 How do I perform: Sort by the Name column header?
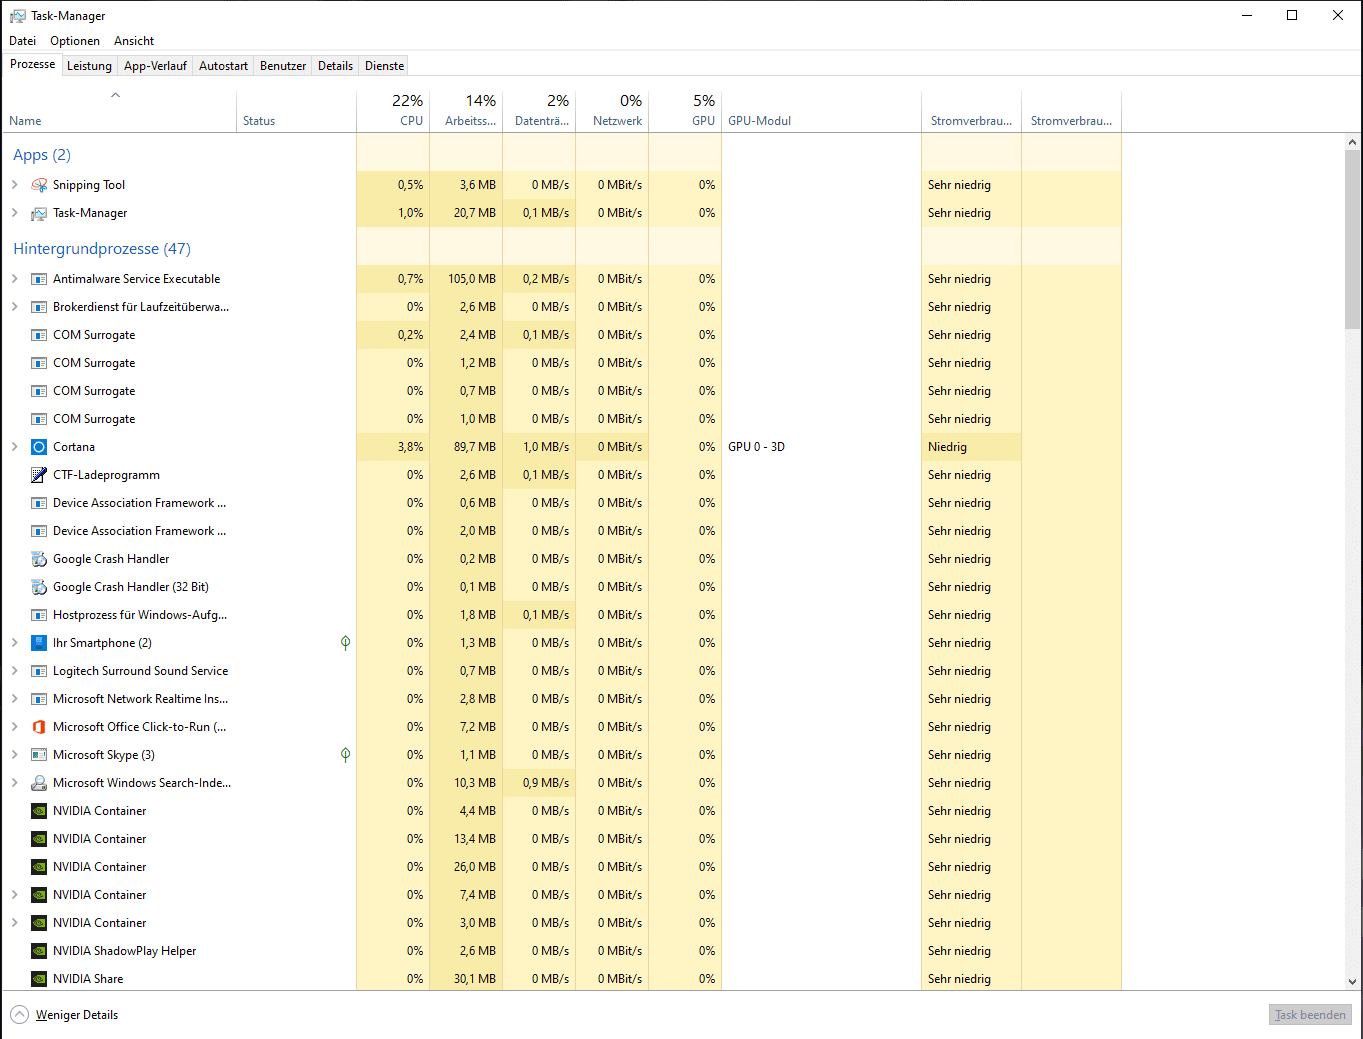(x=119, y=111)
